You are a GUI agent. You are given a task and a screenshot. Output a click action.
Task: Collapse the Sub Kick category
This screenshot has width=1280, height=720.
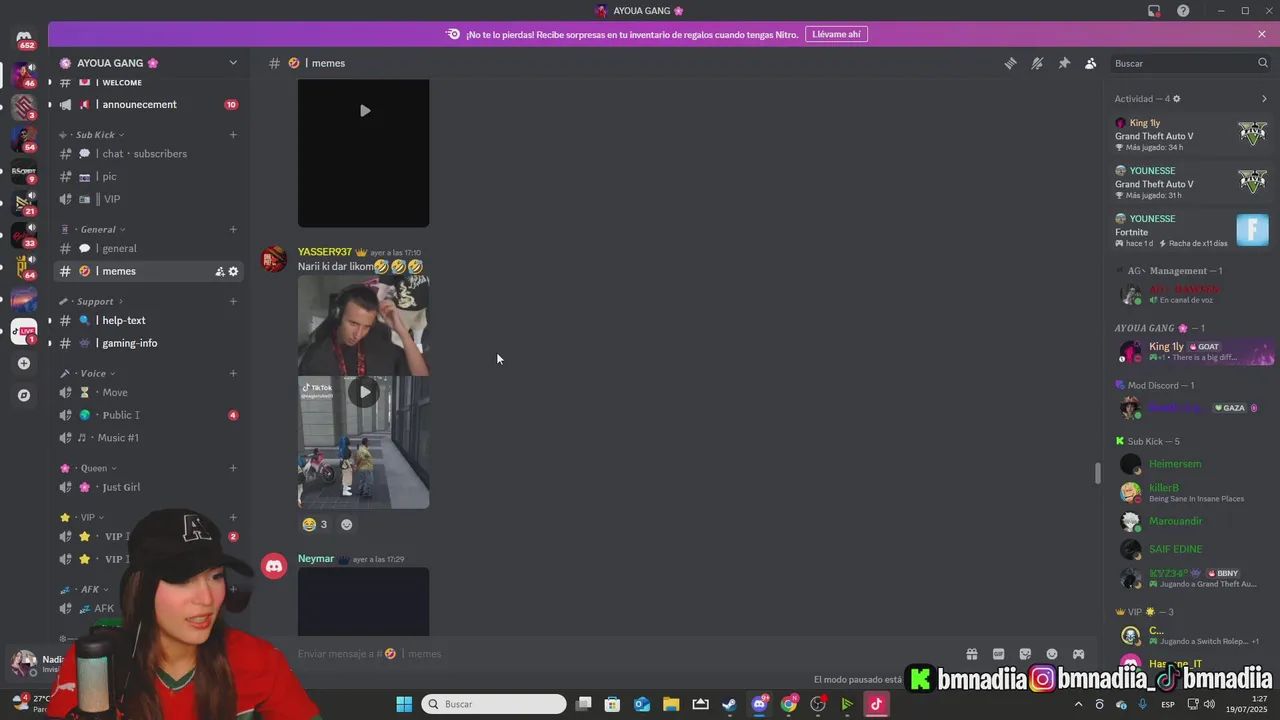(96, 135)
